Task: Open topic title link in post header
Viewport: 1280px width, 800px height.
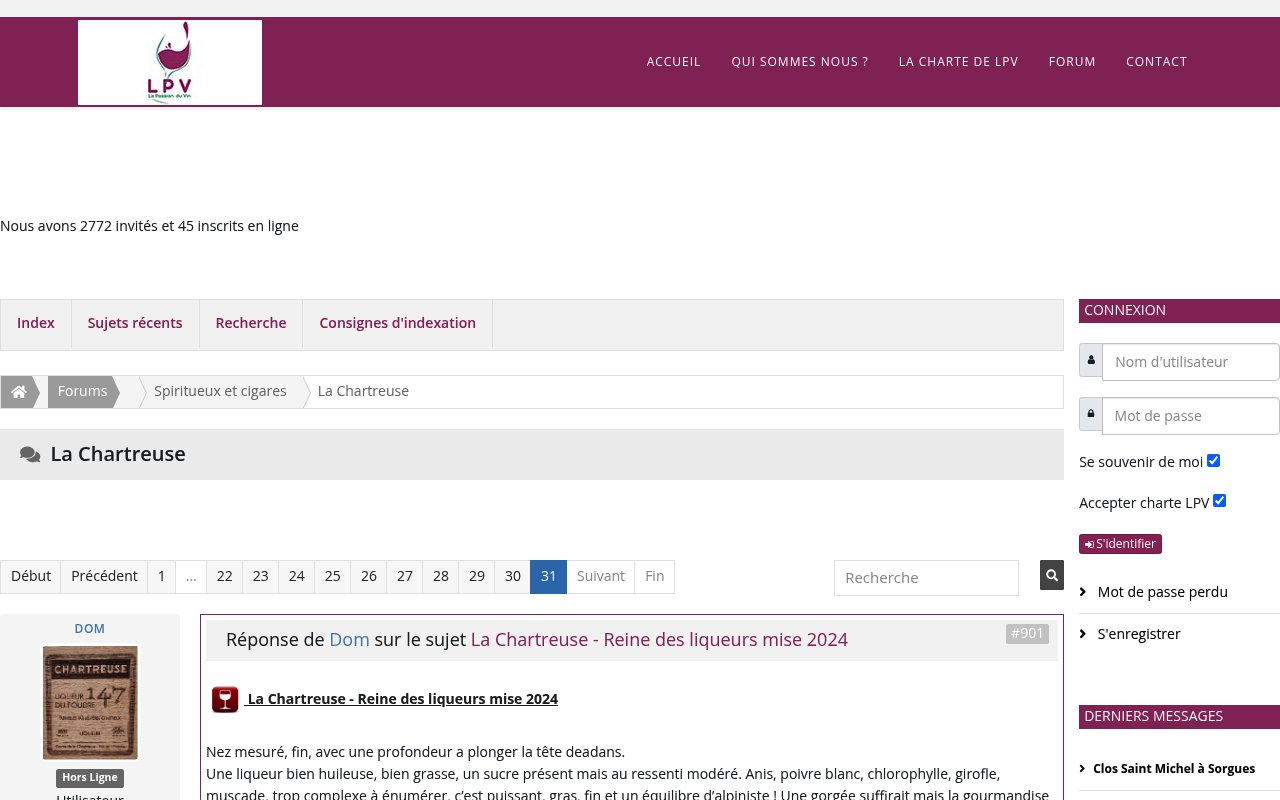Action: 659,640
